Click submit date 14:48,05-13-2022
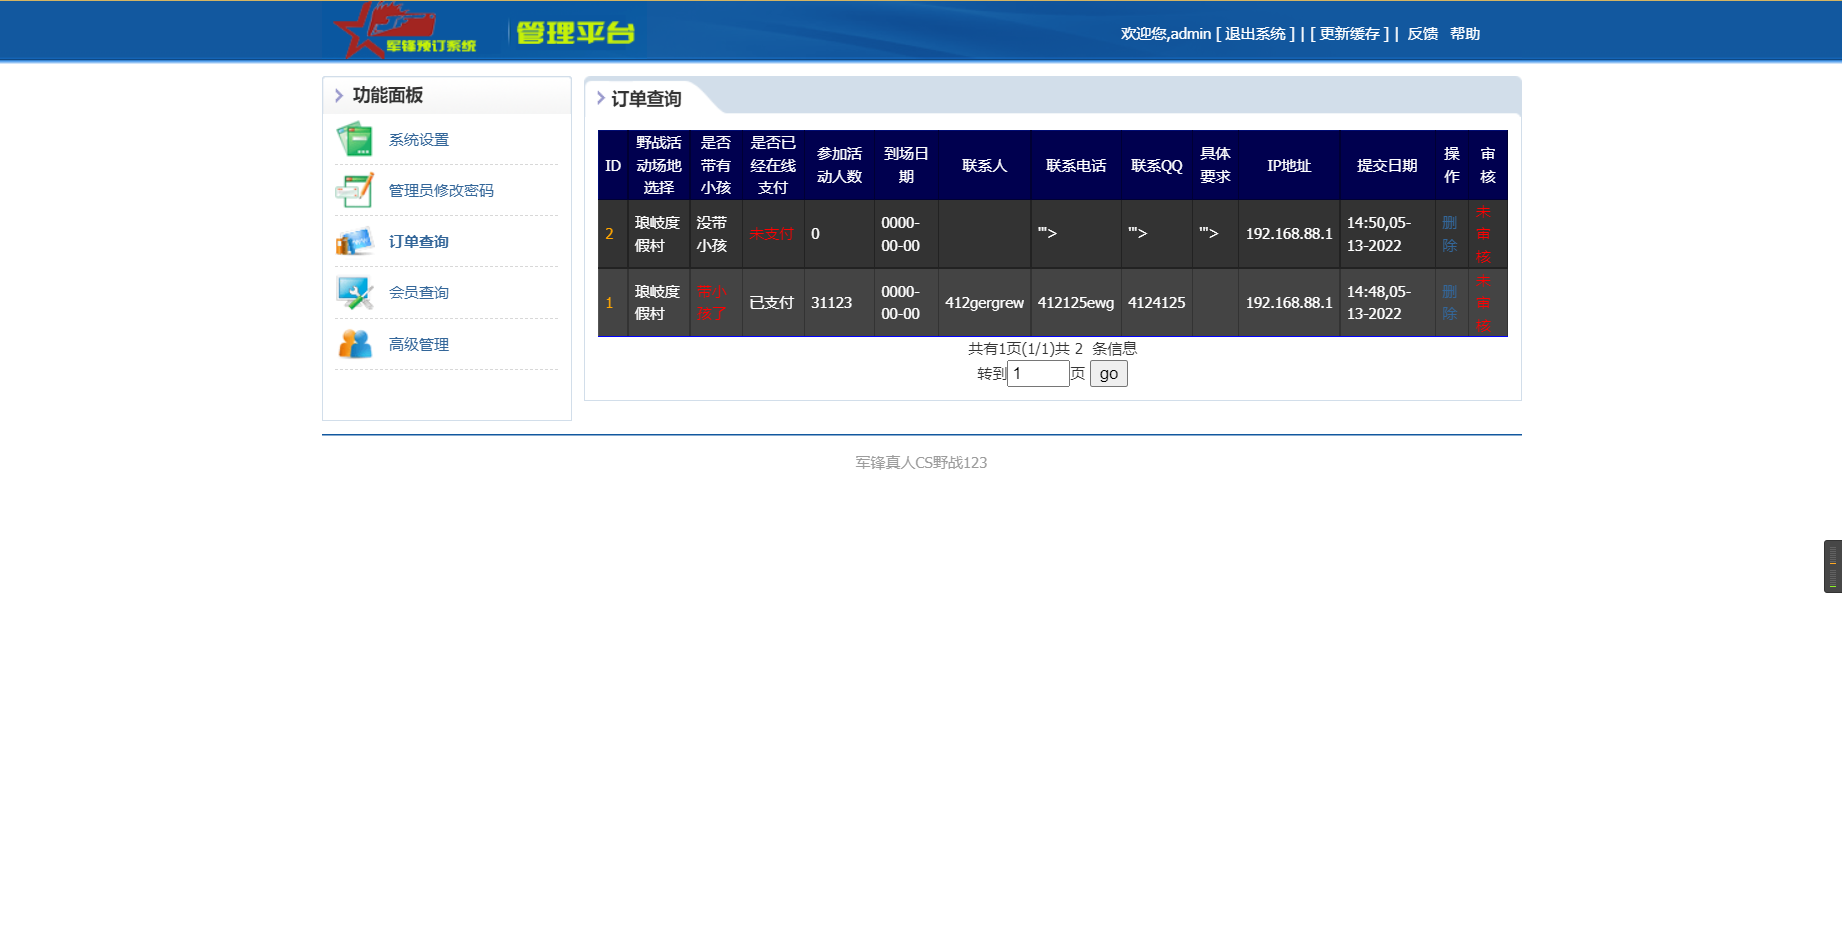The width and height of the screenshot is (1842, 952). coord(1379,303)
